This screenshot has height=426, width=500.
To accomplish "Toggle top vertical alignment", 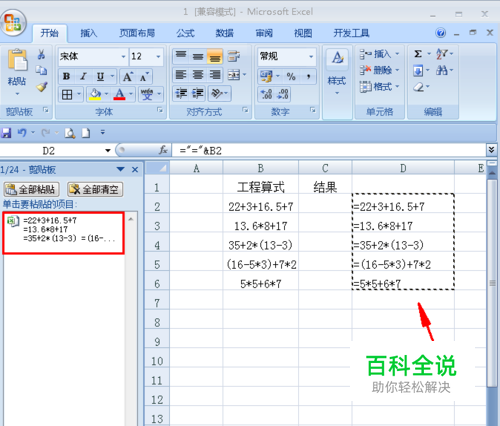I will click(181, 56).
